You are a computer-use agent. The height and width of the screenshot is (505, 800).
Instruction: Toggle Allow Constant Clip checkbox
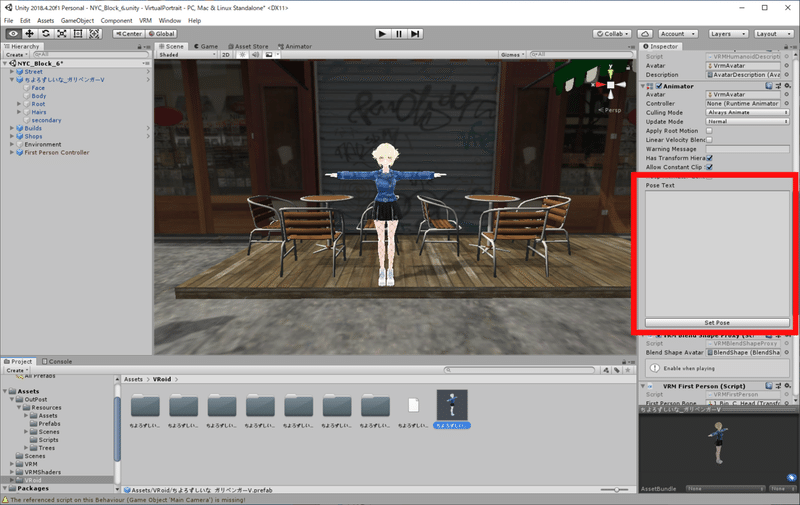click(709, 167)
